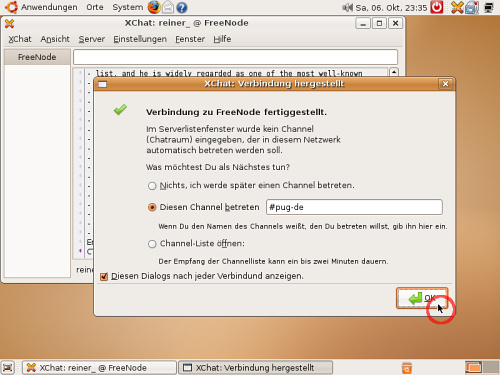The width and height of the screenshot is (500, 375).
Task: Switch to 'XChat: Verbindung hergestellt' taskbar entry
Action: (256, 368)
